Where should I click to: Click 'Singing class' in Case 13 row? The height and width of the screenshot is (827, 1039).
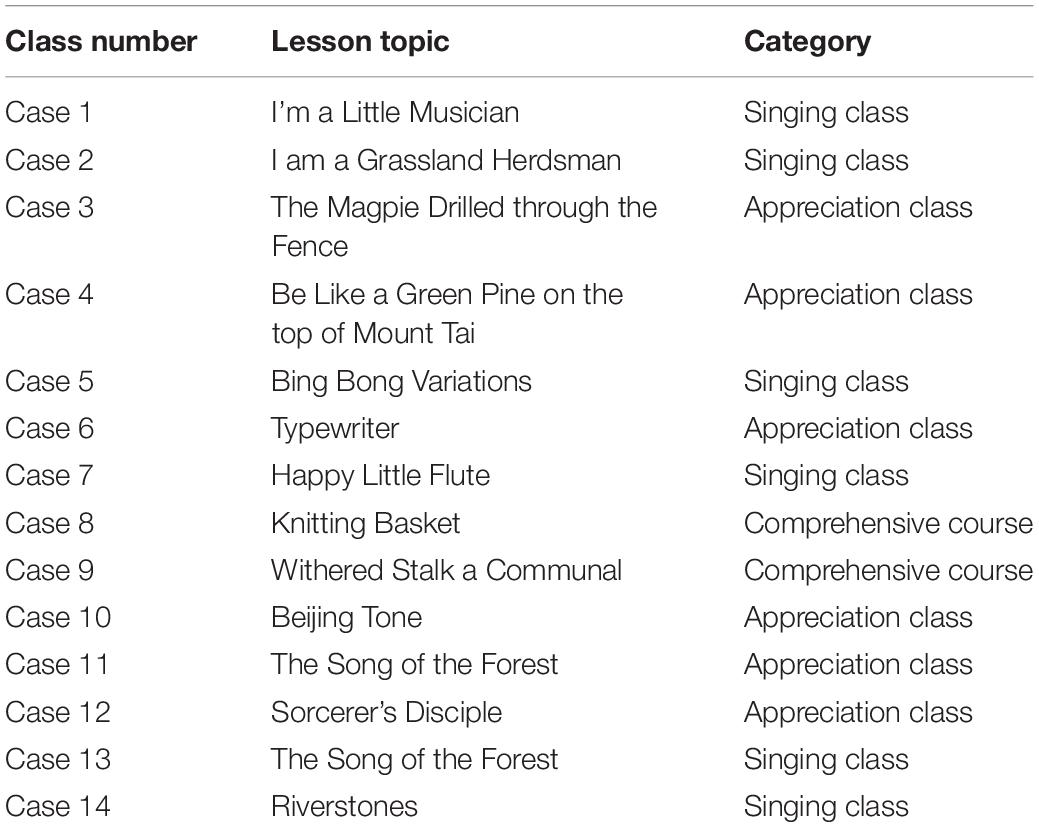pyautogui.click(x=826, y=761)
